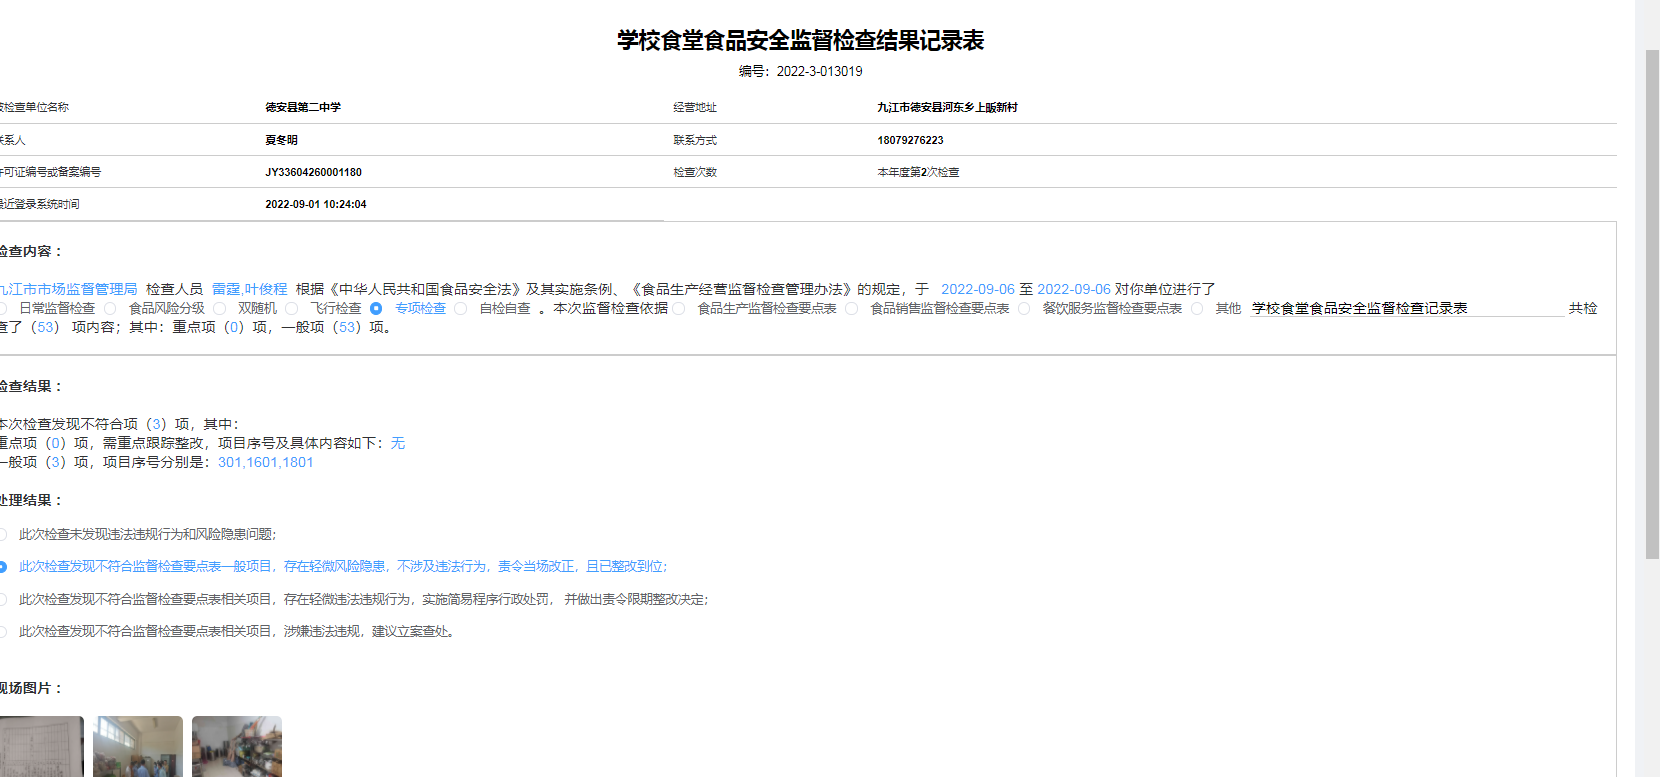Click the selected 专项检查 radio button
Viewport: 1660px width, 777px height.
point(376,309)
